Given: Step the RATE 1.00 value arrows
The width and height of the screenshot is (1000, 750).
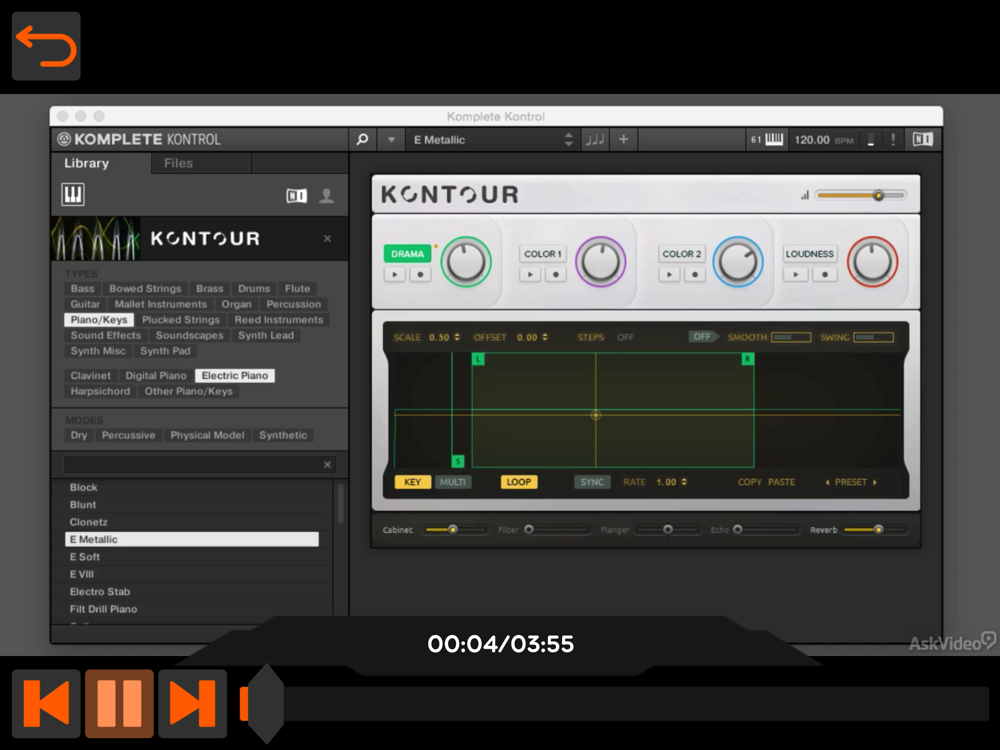Looking at the screenshot, I should [684, 482].
